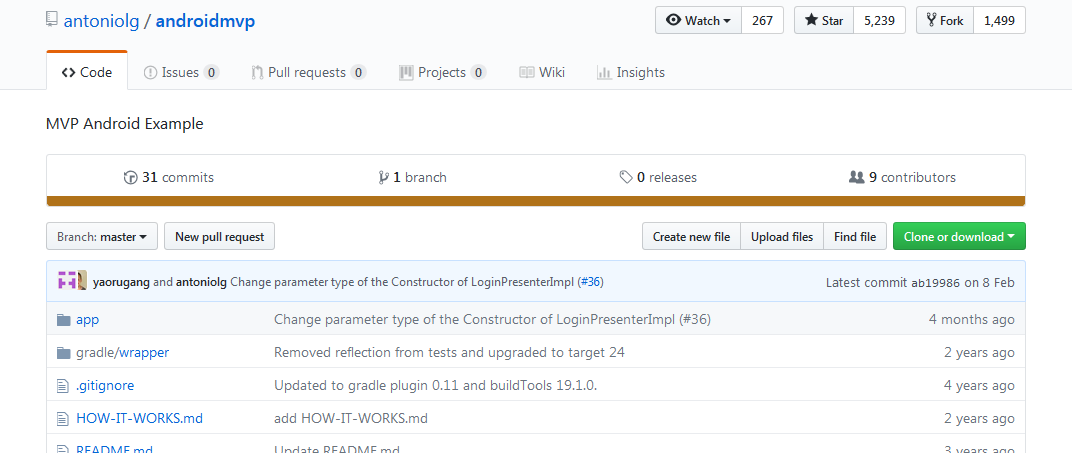Open the yaorugang author link
The height and width of the screenshot is (453, 1072).
[x=122, y=282]
